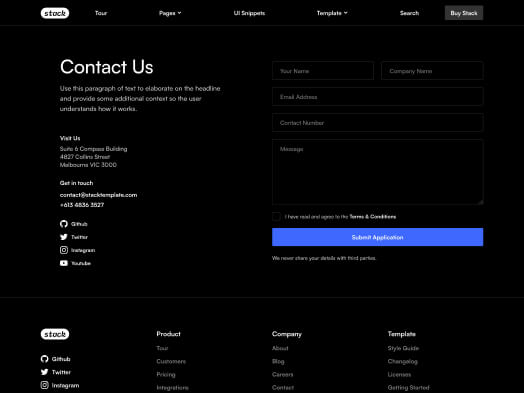Focus the Contact Number input field

(x=378, y=123)
